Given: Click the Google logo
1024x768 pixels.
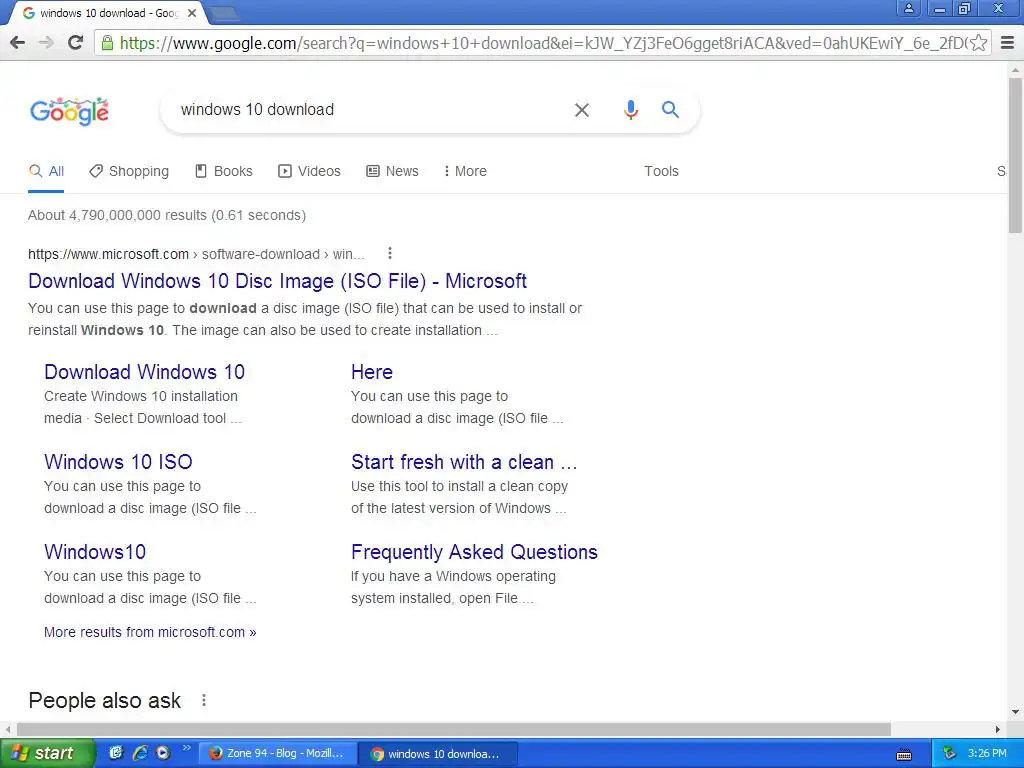Looking at the screenshot, I should pos(69,111).
